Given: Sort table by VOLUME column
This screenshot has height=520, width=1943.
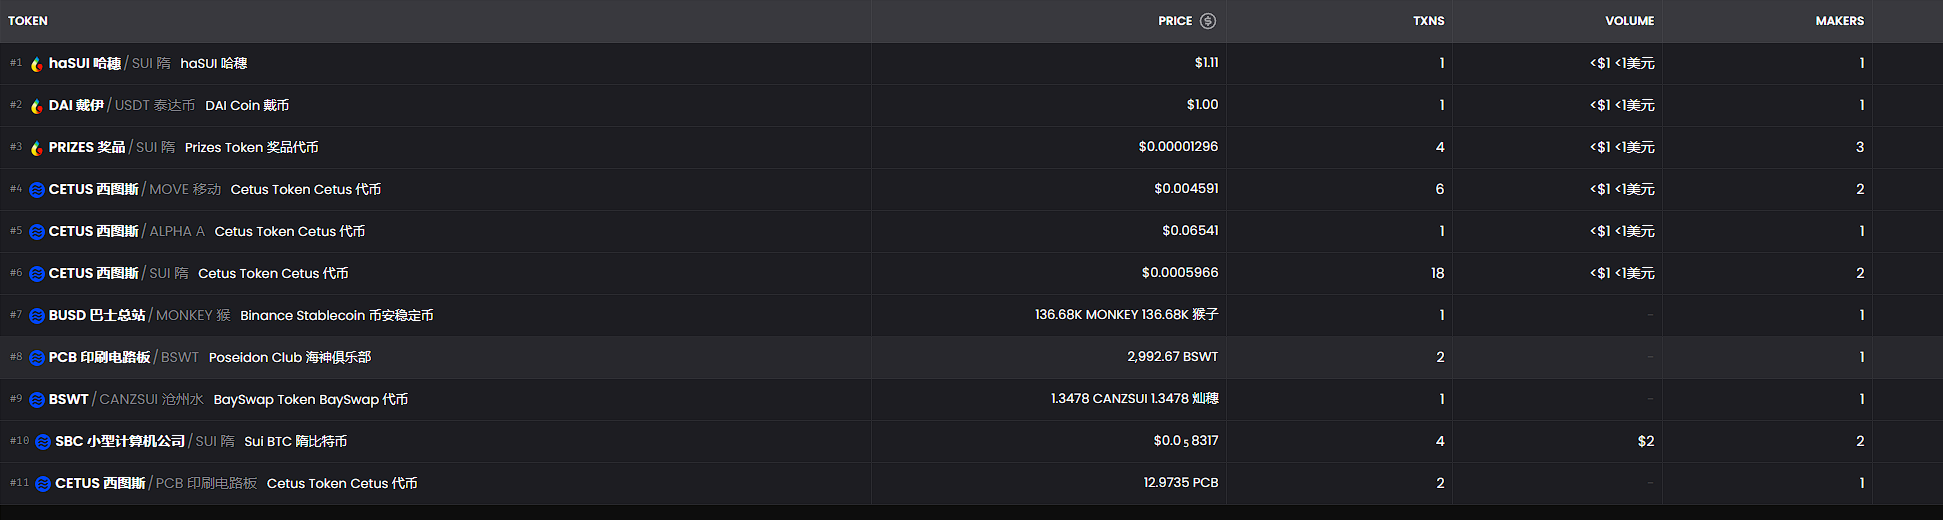Looking at the screenshot, I should [x=1629, y=21].
